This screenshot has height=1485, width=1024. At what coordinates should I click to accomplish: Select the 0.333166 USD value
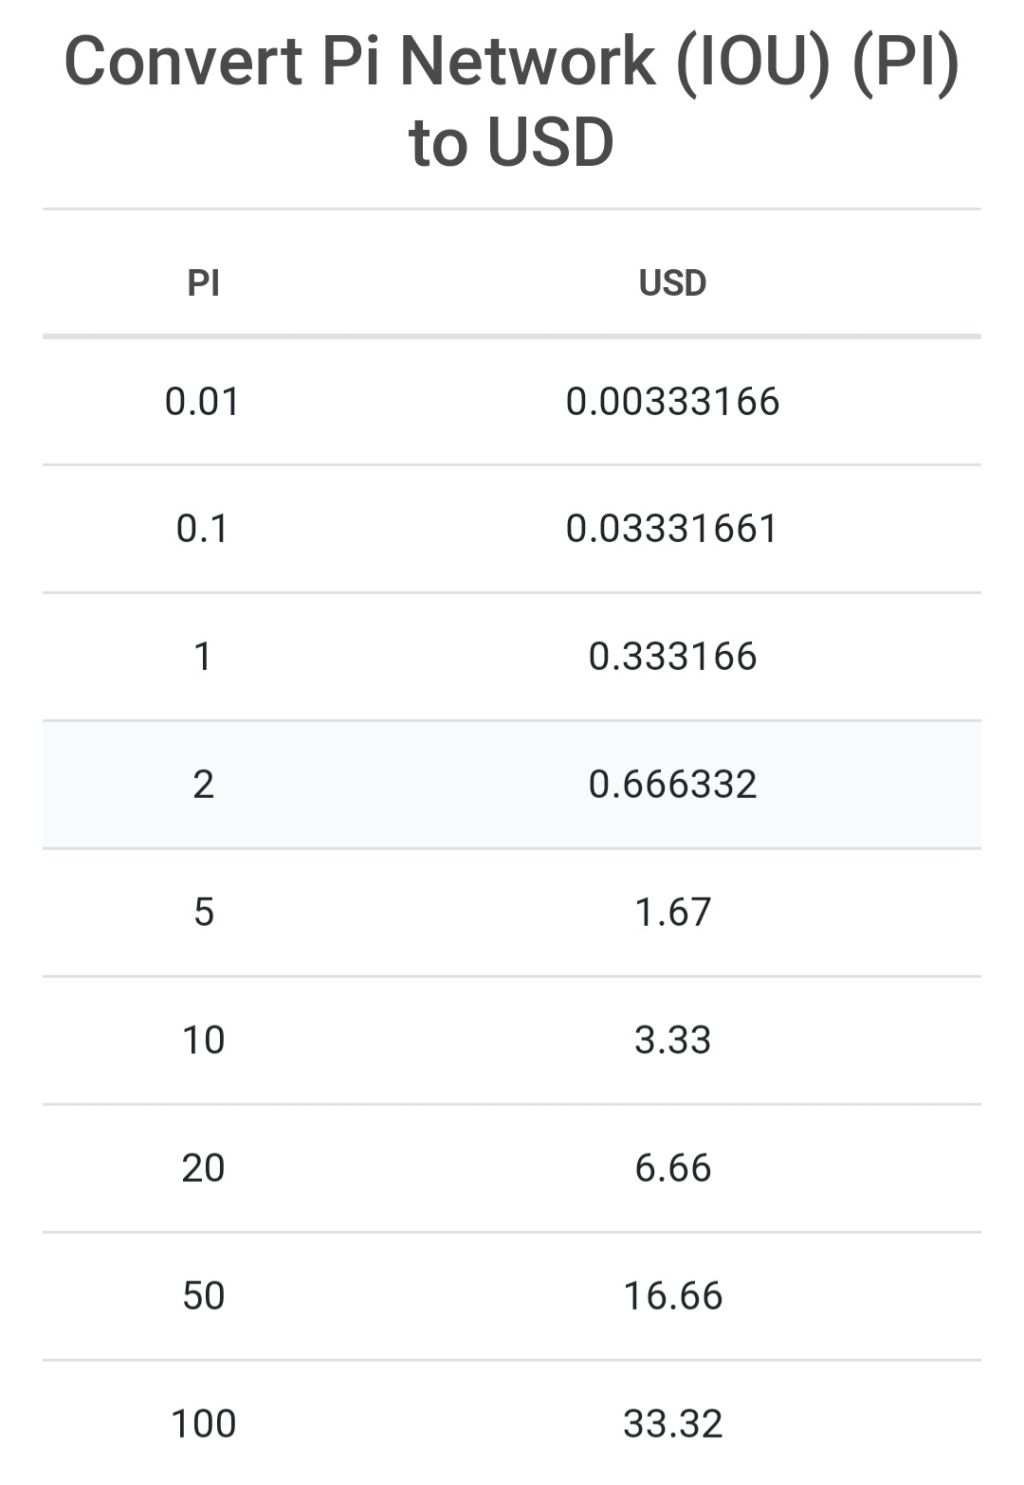click(672, 656)
